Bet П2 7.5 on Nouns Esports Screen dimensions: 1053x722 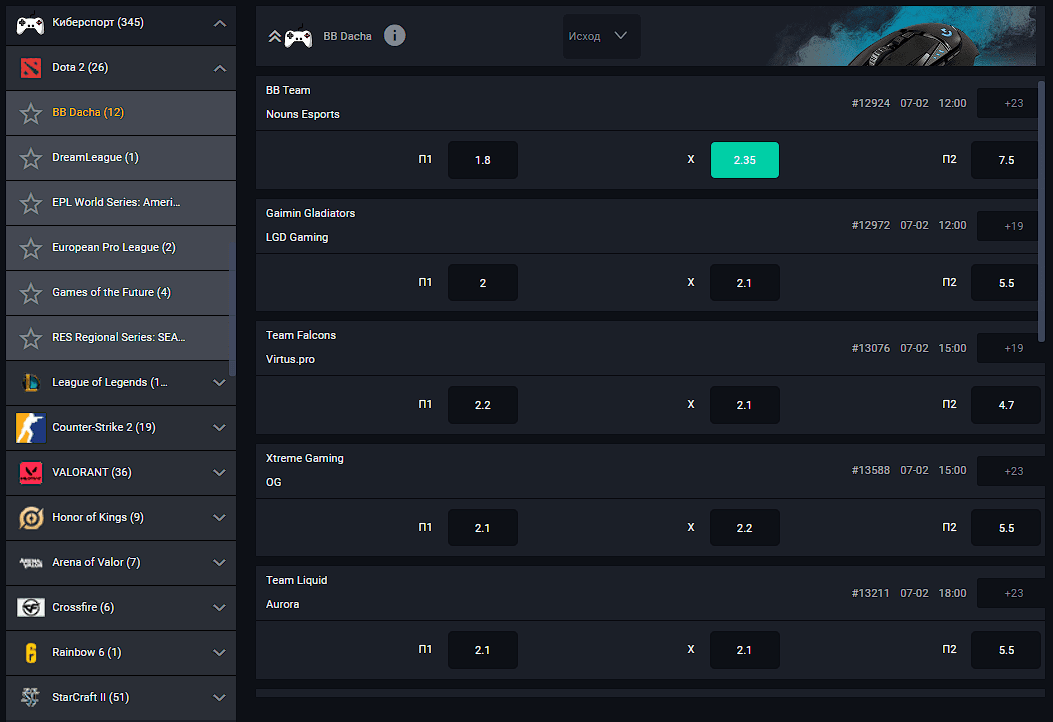[1005, 160]
